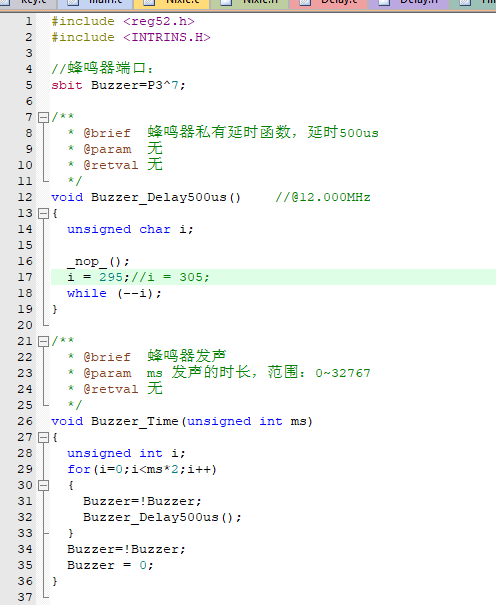Place cursor on the Buzzer = 0; line
This screenshot has width=496, height=605.
tap(110, 566)
